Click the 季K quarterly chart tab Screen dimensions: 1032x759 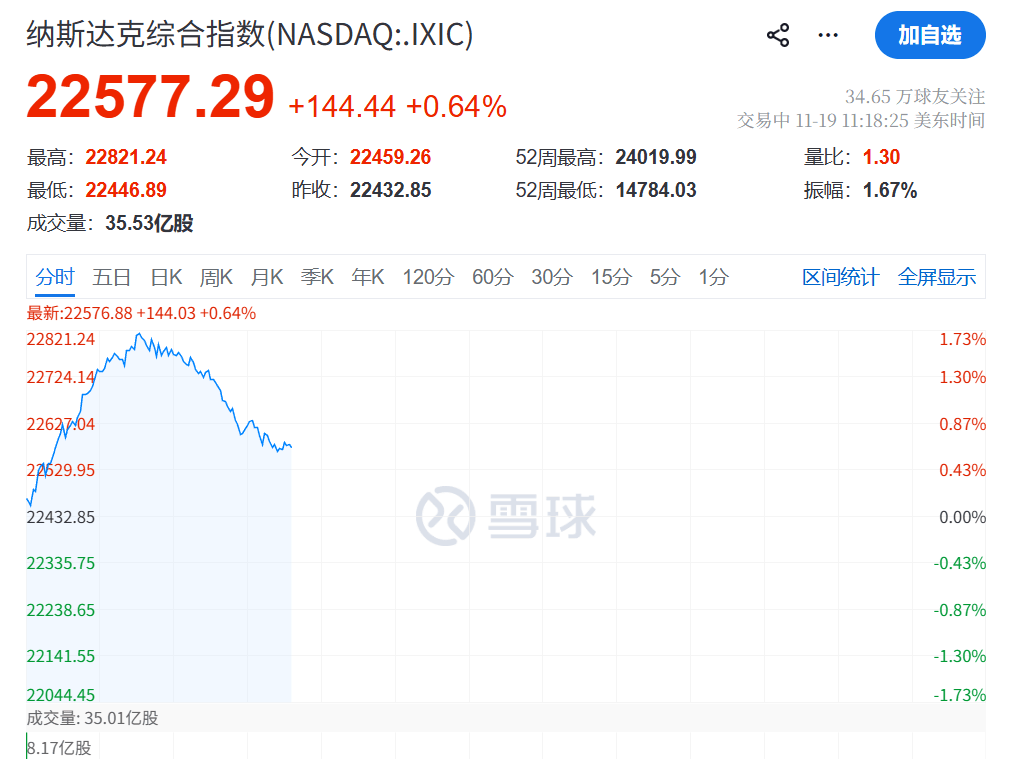pos(316,277)
